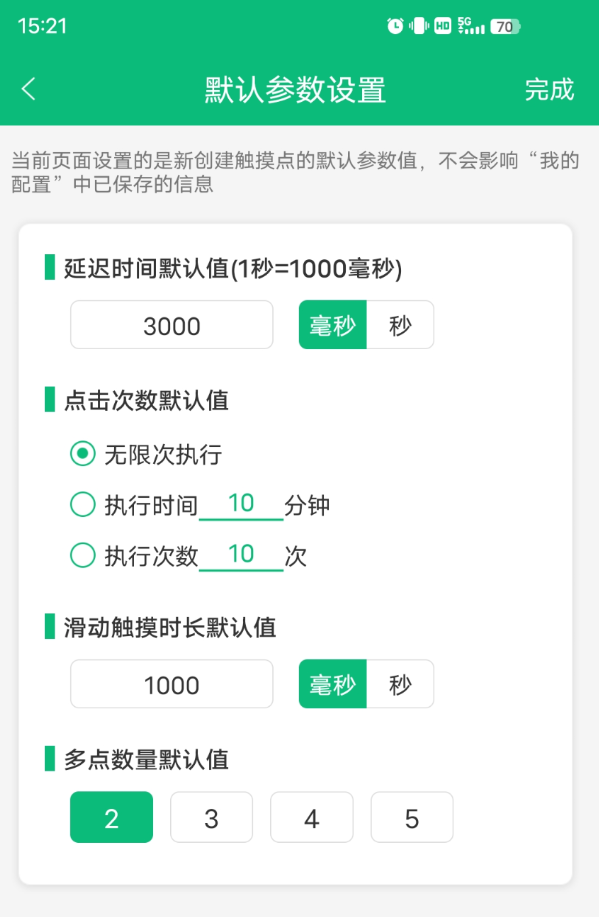Tap the vibrate mode status icon

(419, 26)
